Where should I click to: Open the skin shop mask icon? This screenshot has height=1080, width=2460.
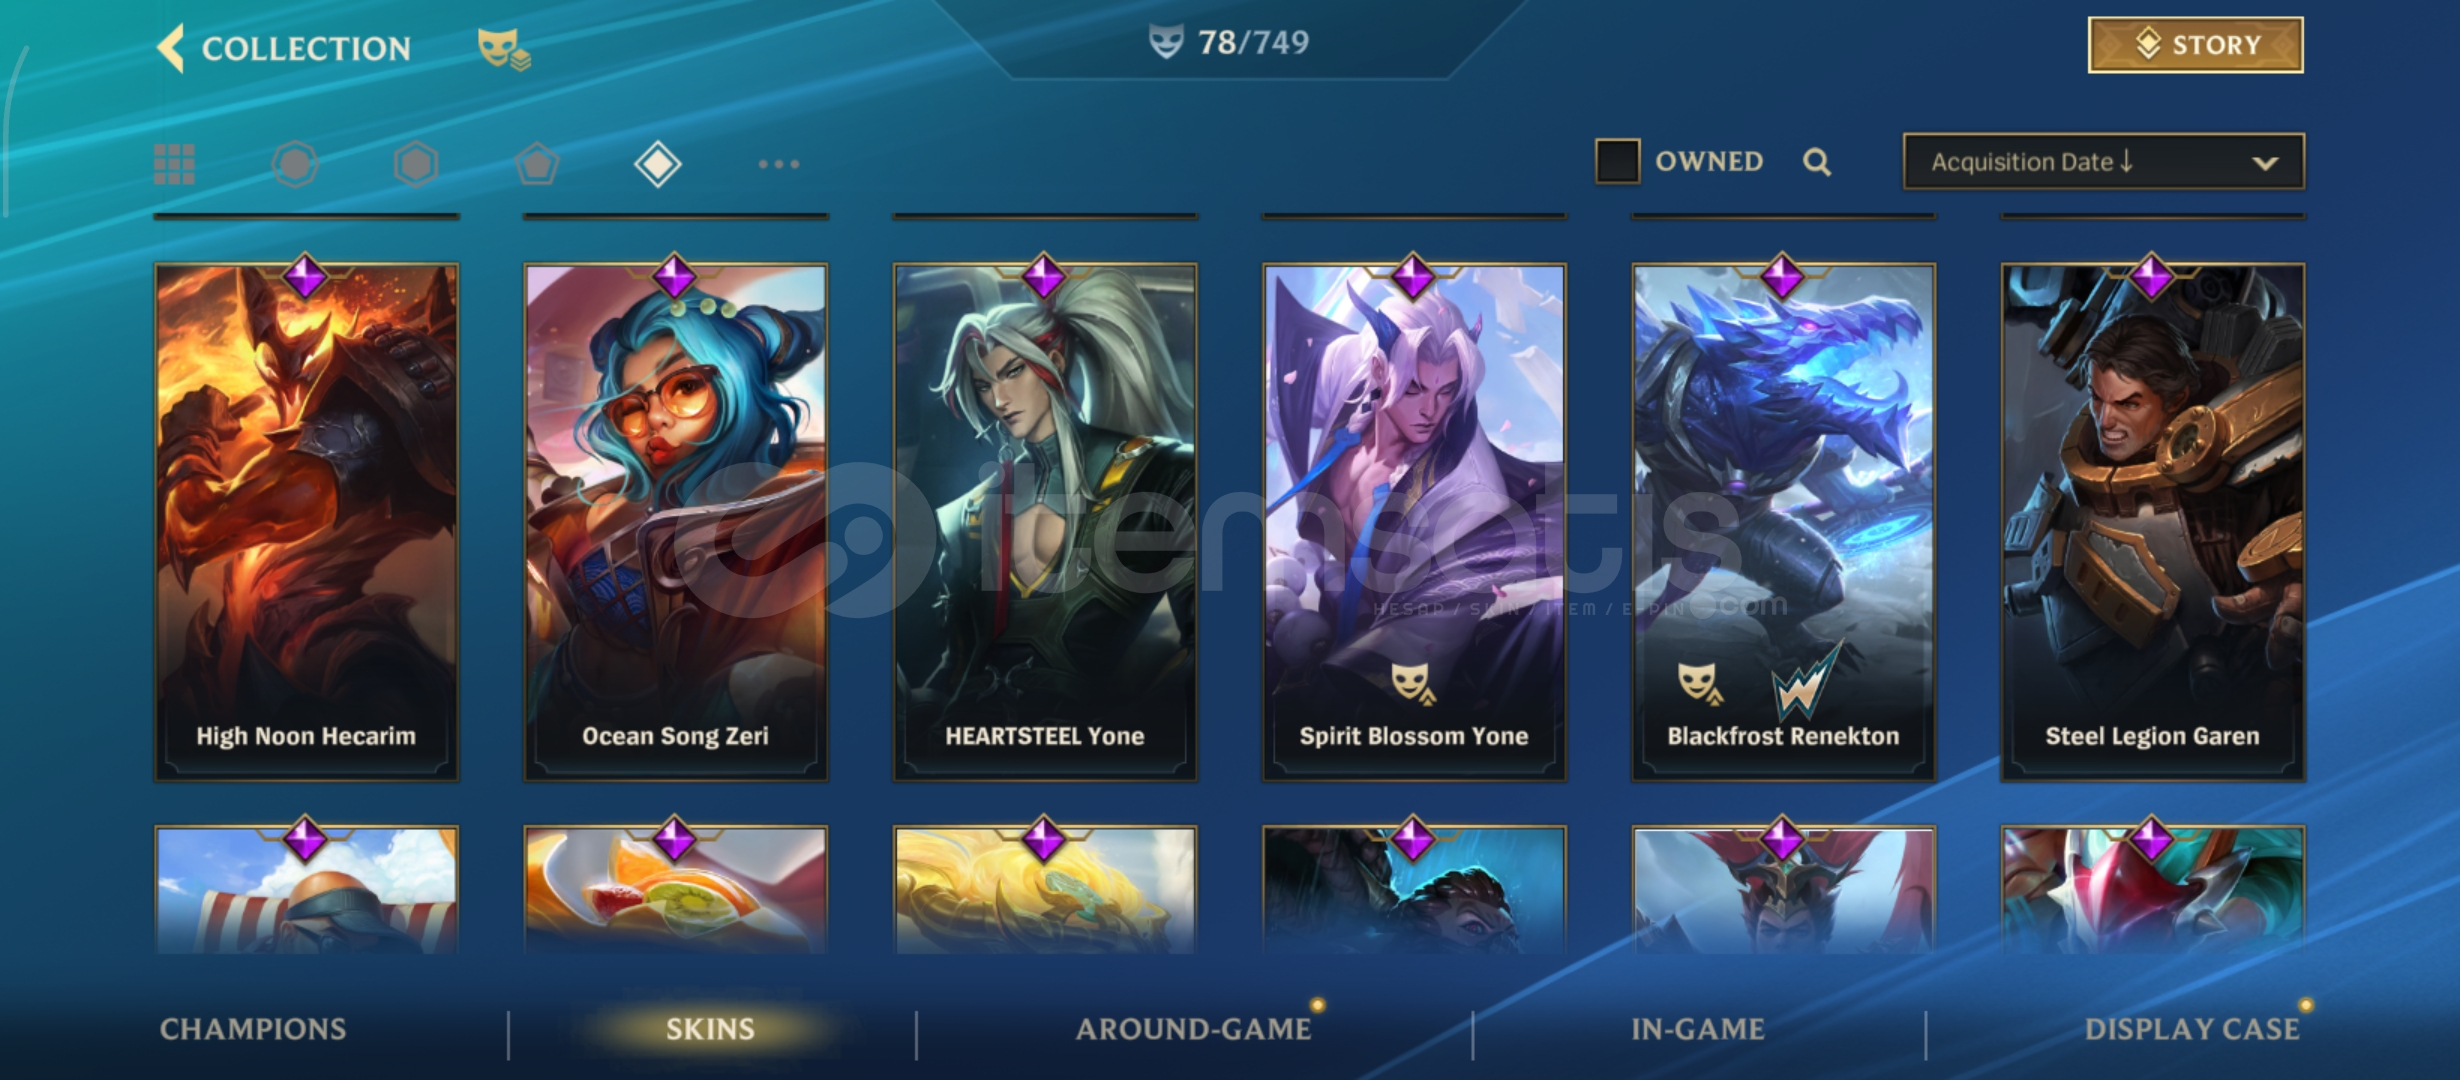tap(503, 49)
